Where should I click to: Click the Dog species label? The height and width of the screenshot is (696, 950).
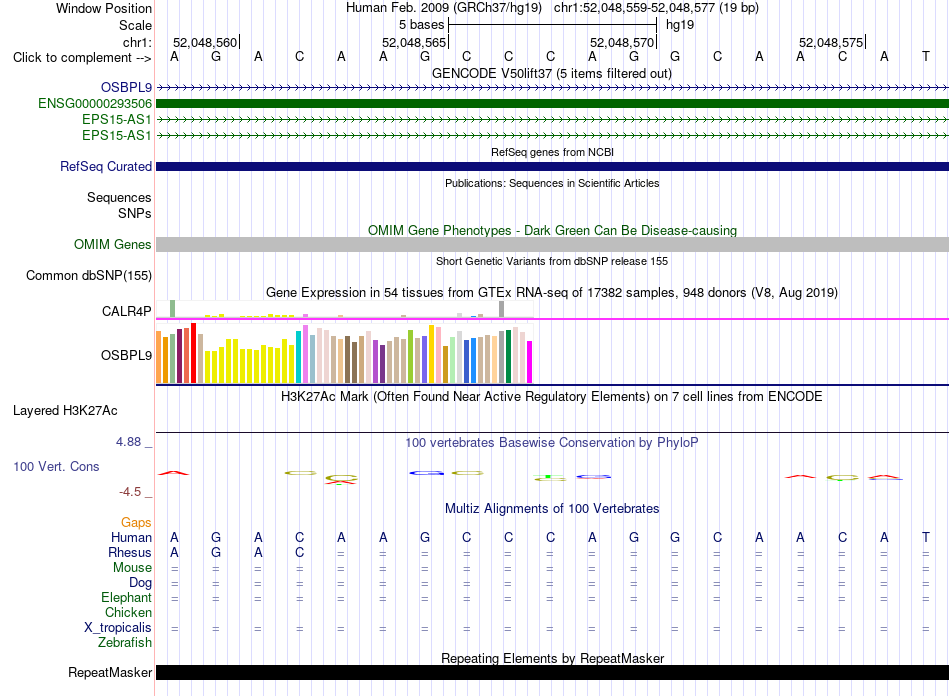click(140, 583)
